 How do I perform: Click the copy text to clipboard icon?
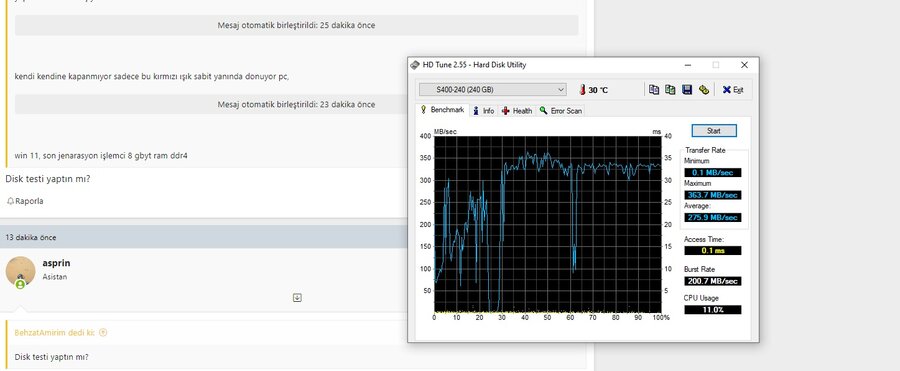(654, 90)
